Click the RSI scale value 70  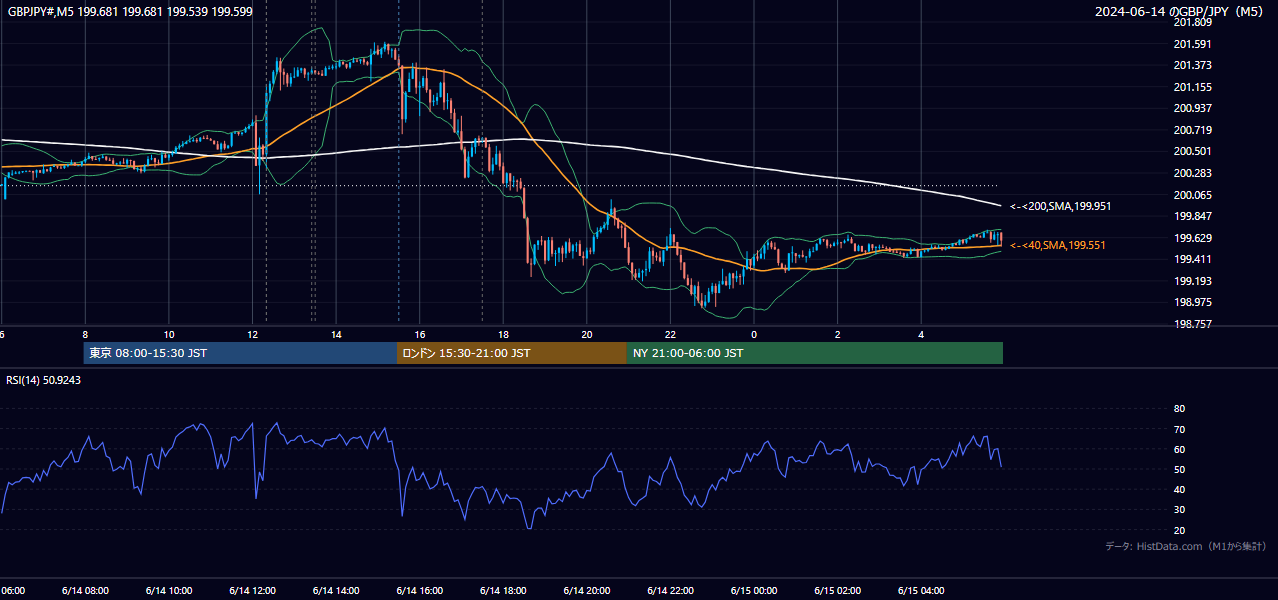tap(1179, 429)
